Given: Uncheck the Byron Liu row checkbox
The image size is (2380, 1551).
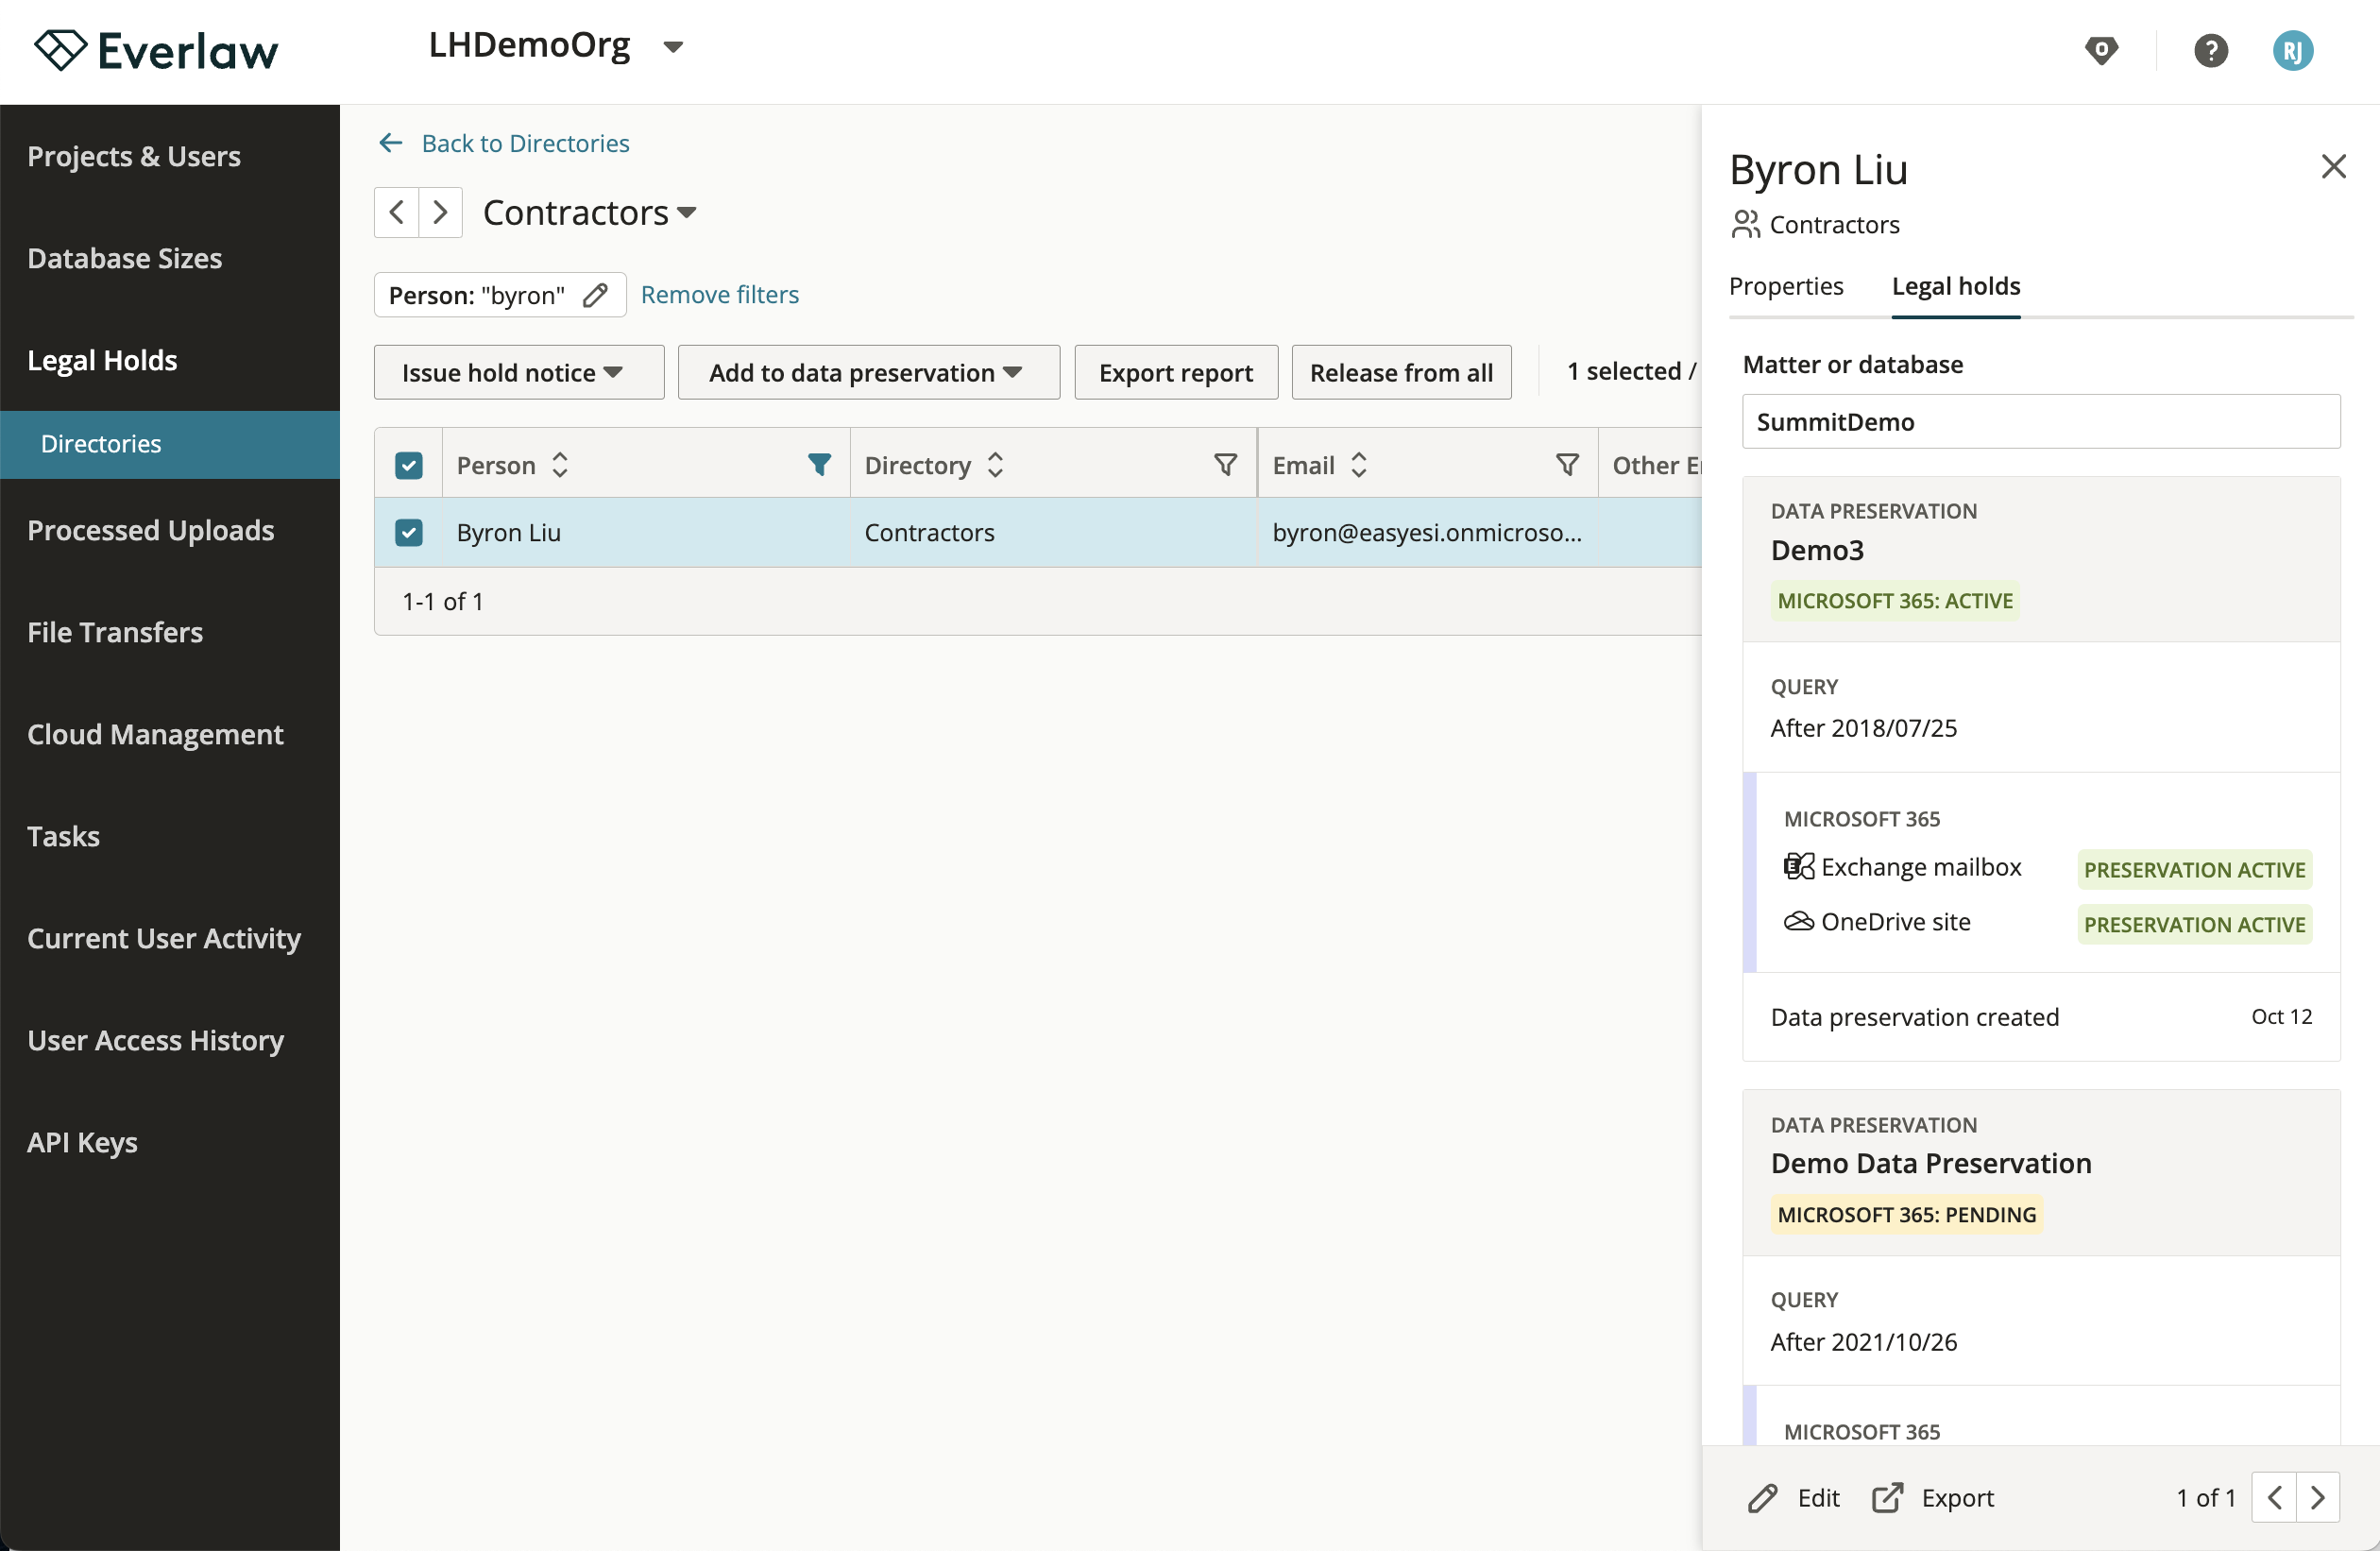Looking at the screenshot, I should click(409, 532).
